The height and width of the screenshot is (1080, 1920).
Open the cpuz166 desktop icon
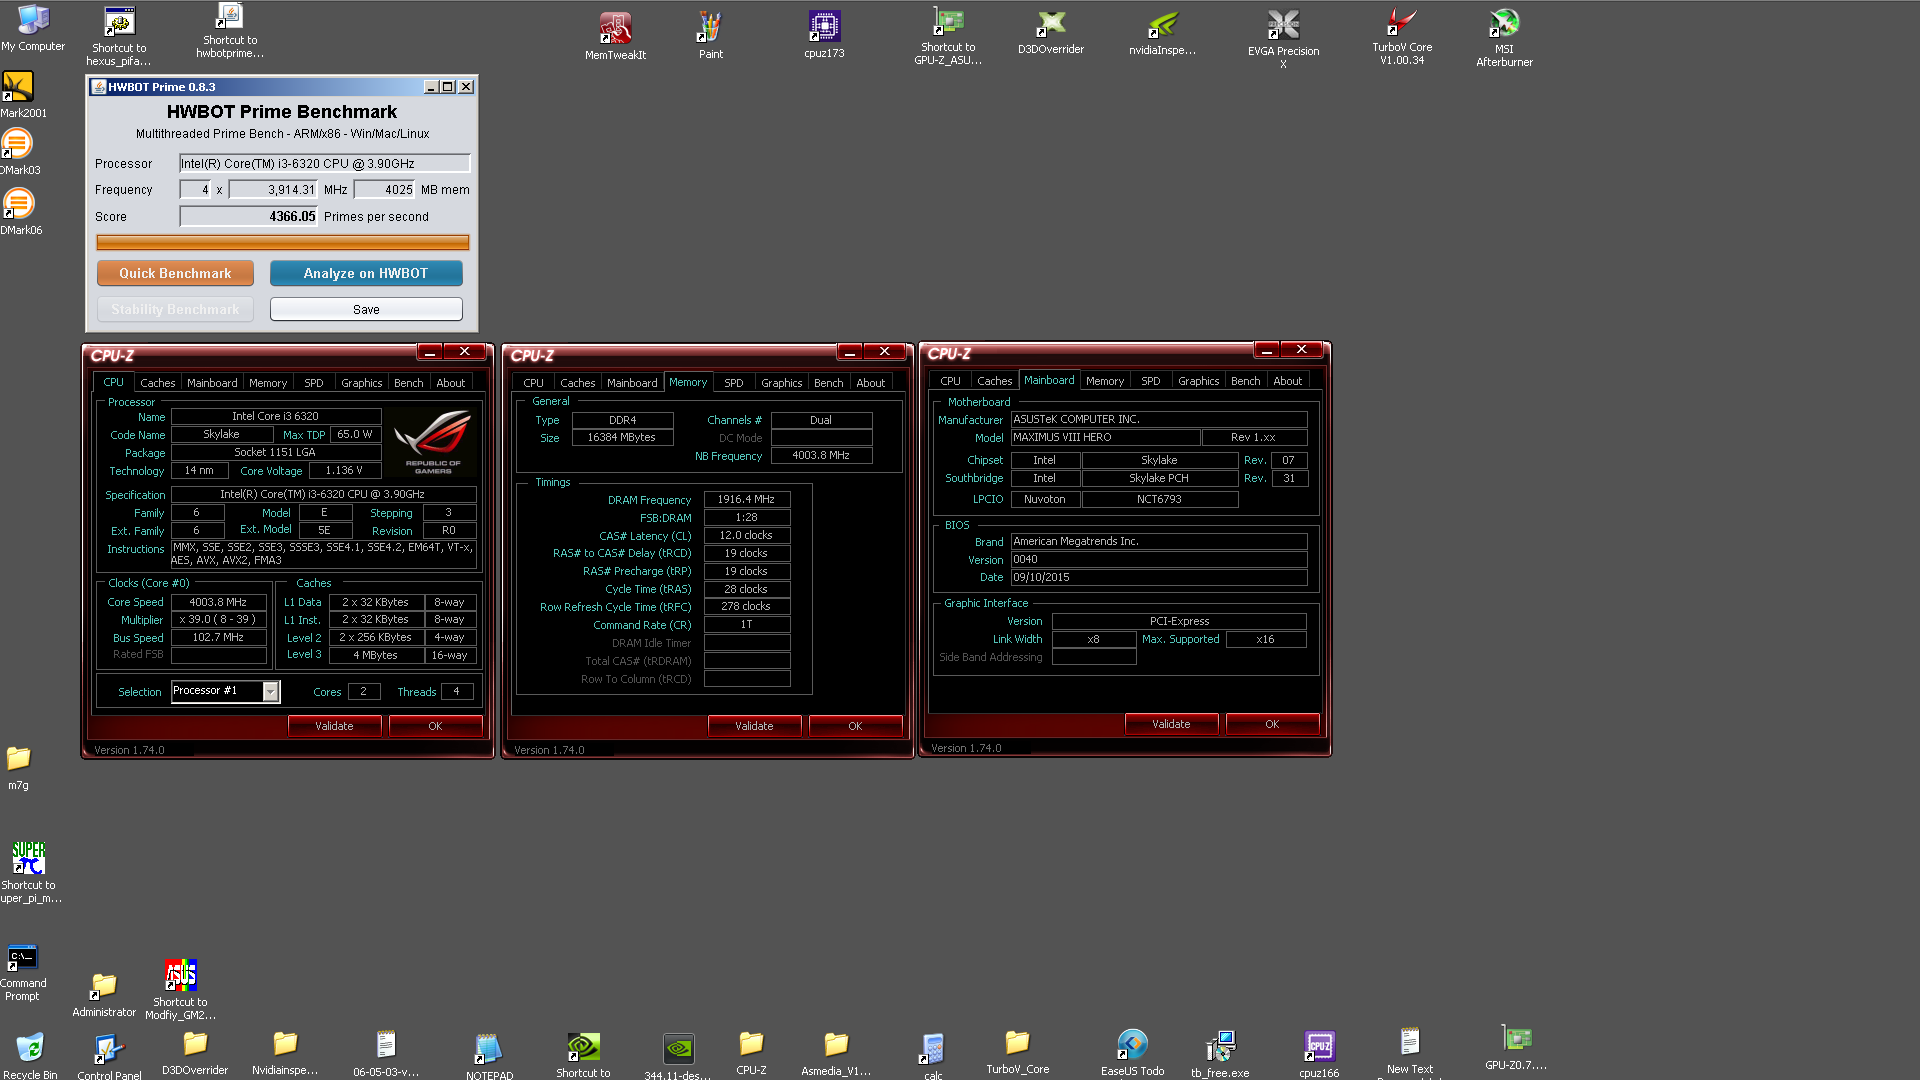click(x=1319, y=1054)
